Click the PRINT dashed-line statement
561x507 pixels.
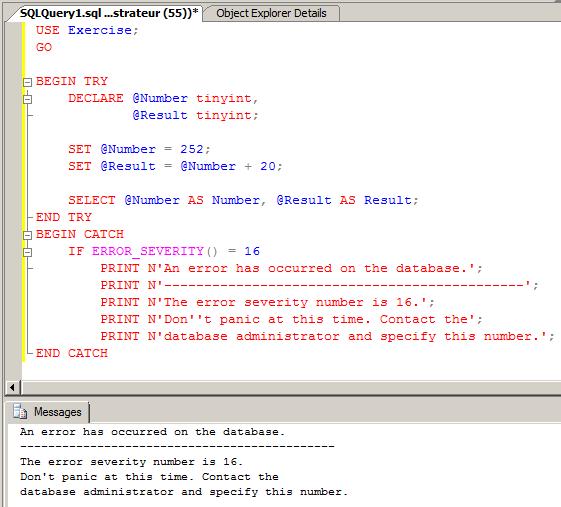319,285
